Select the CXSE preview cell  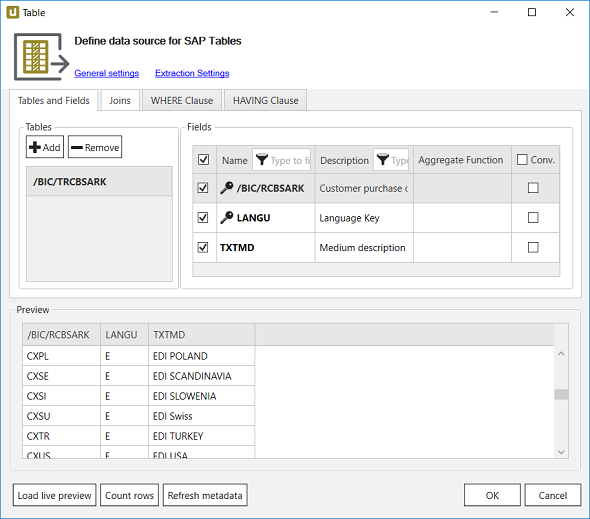tap(61, 376)
